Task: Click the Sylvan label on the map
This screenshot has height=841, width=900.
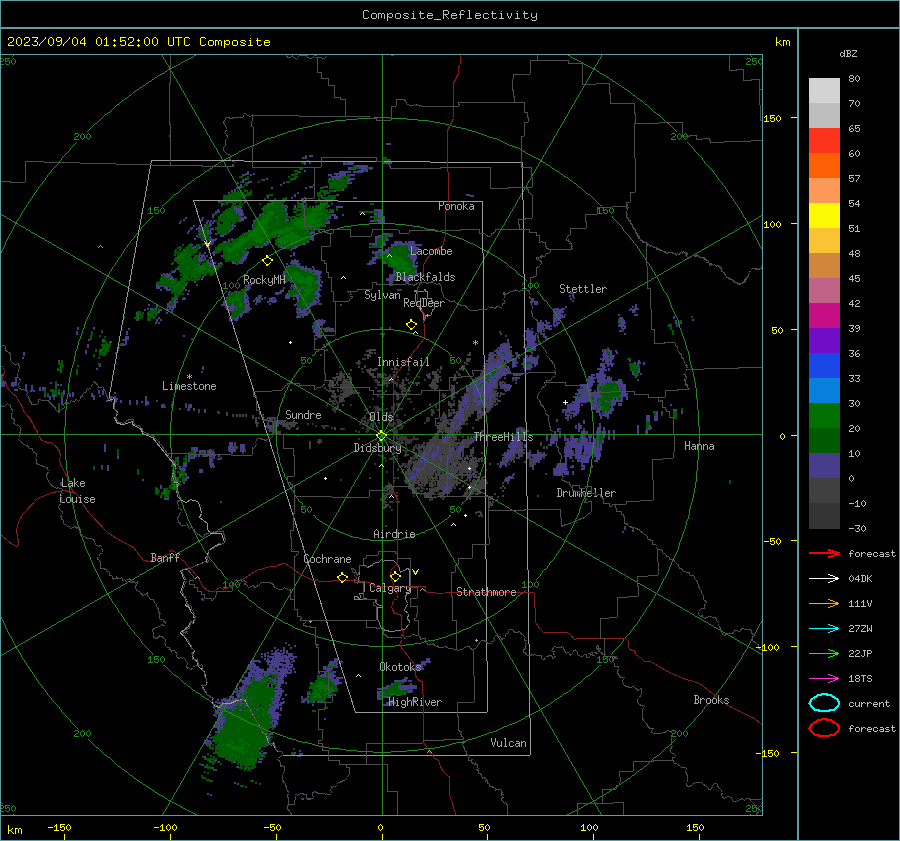Action: 382,295
